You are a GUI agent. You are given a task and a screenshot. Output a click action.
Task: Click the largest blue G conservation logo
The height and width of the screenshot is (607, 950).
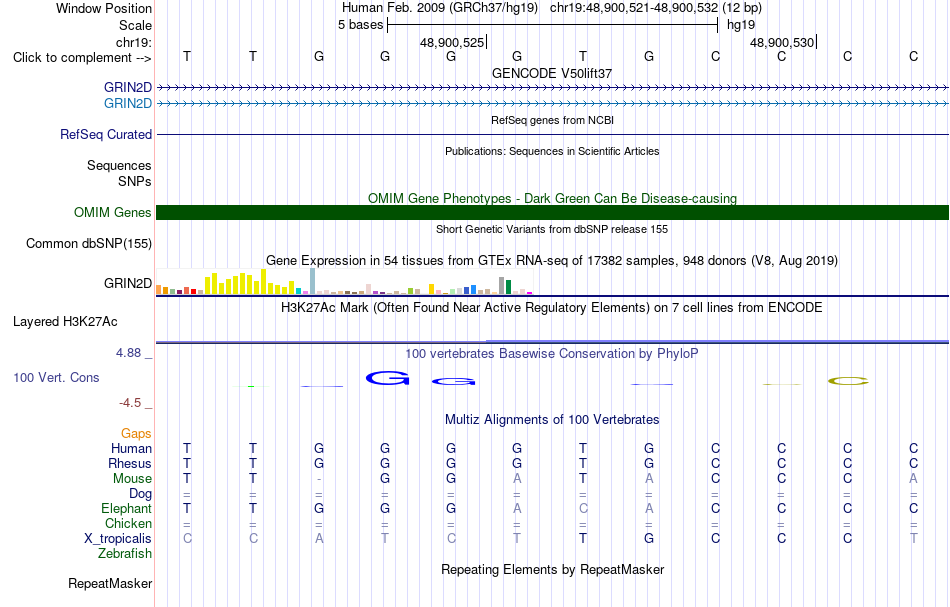pos(388,379)
